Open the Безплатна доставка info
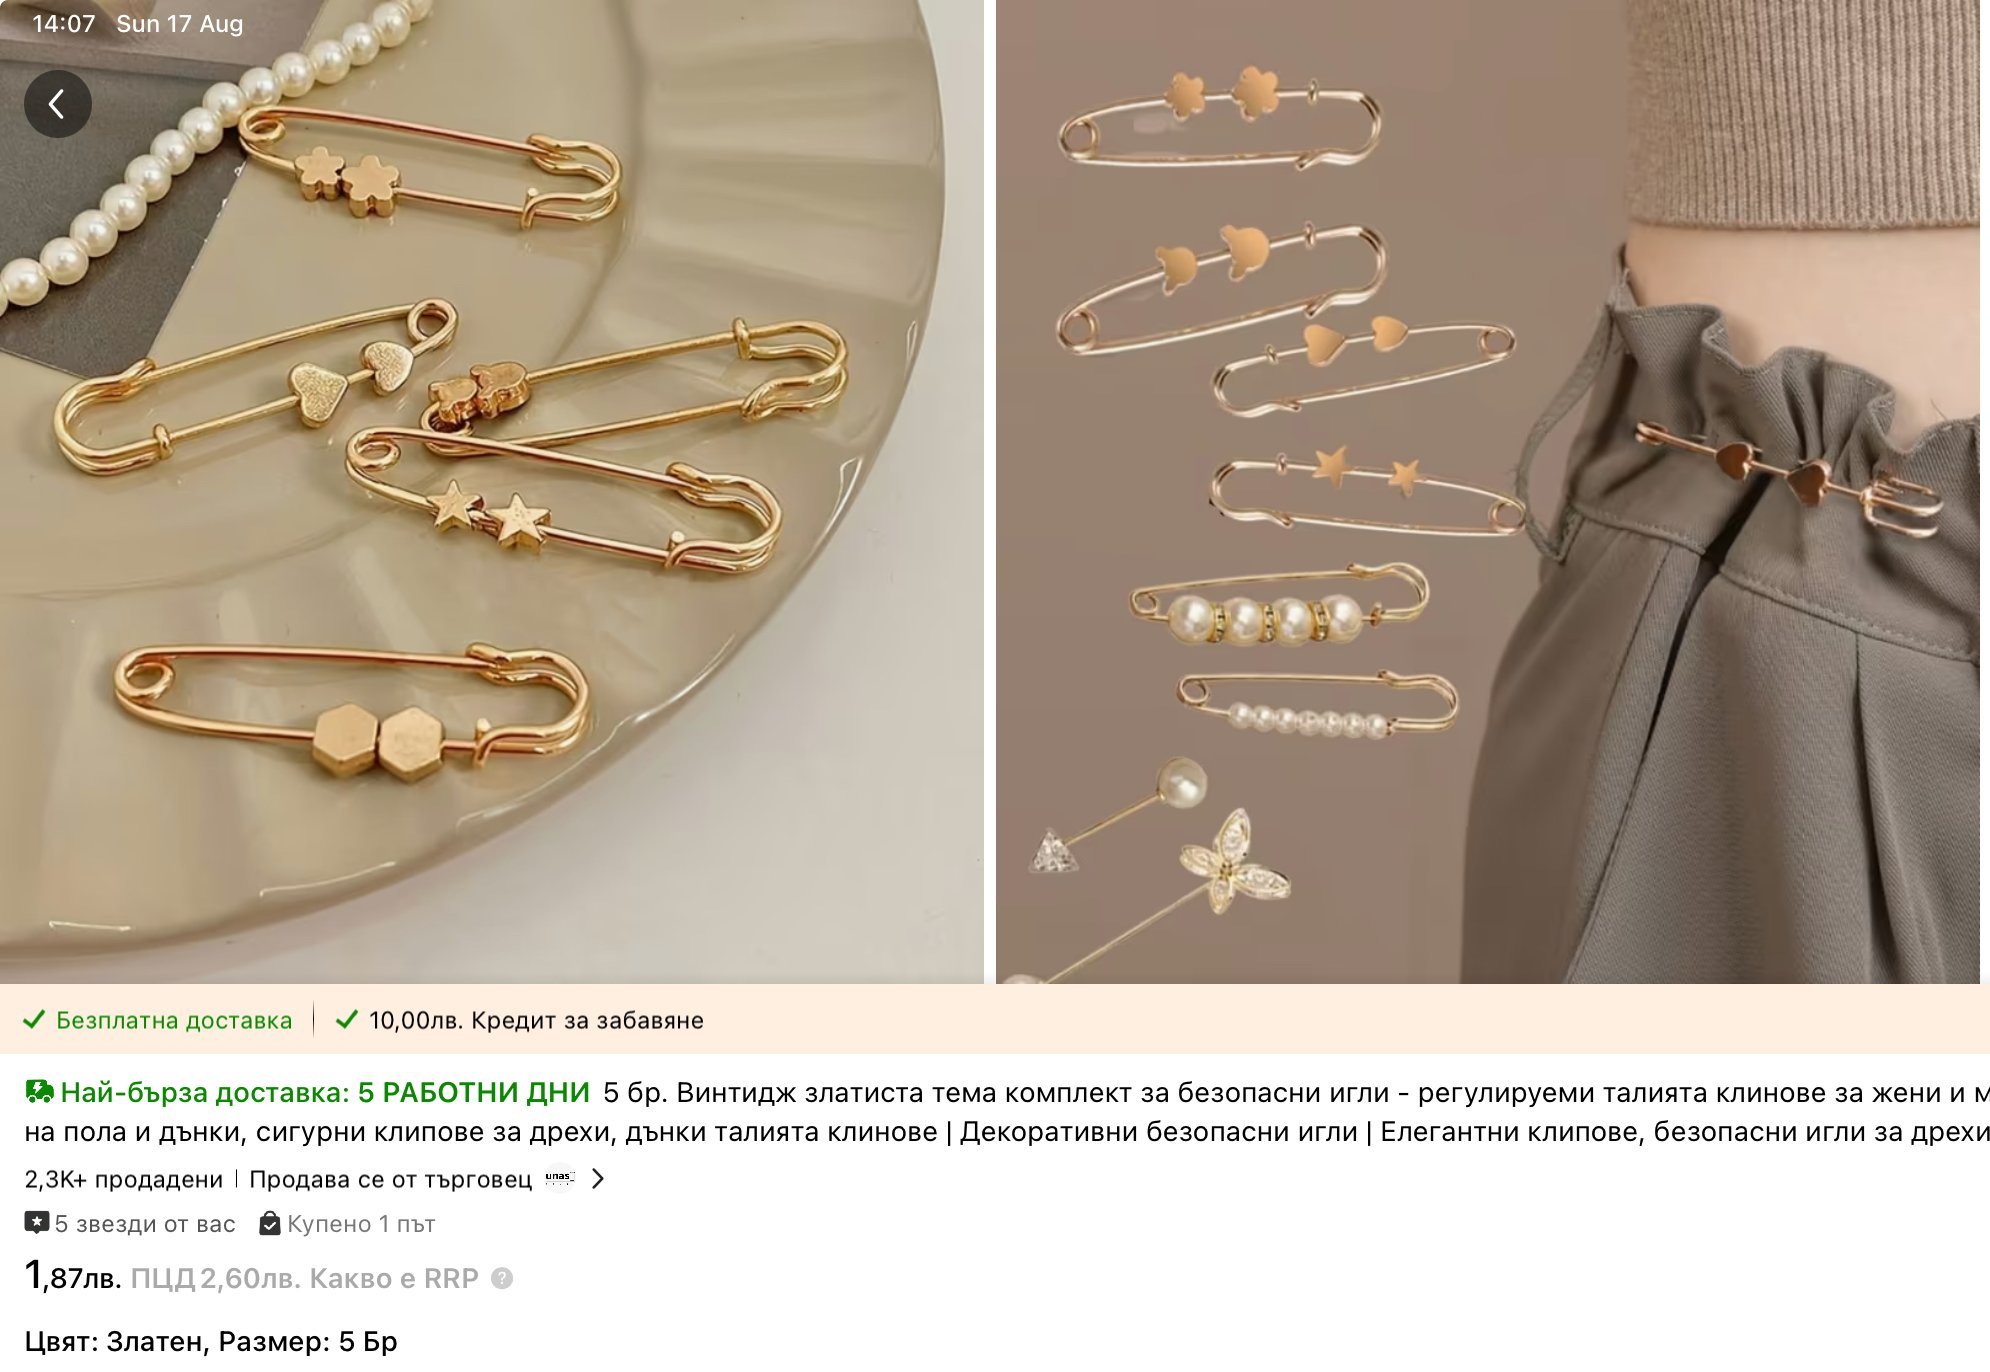1990x1372 pixels. click(x=174, y=1020)
